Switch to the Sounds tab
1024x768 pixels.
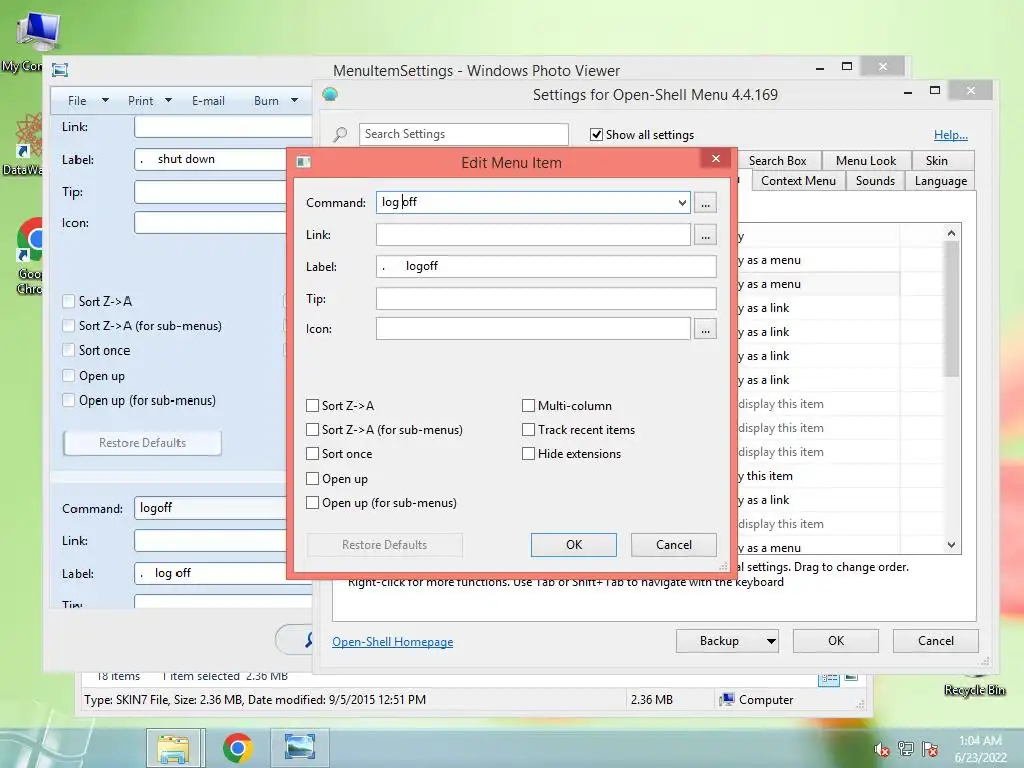875,181
